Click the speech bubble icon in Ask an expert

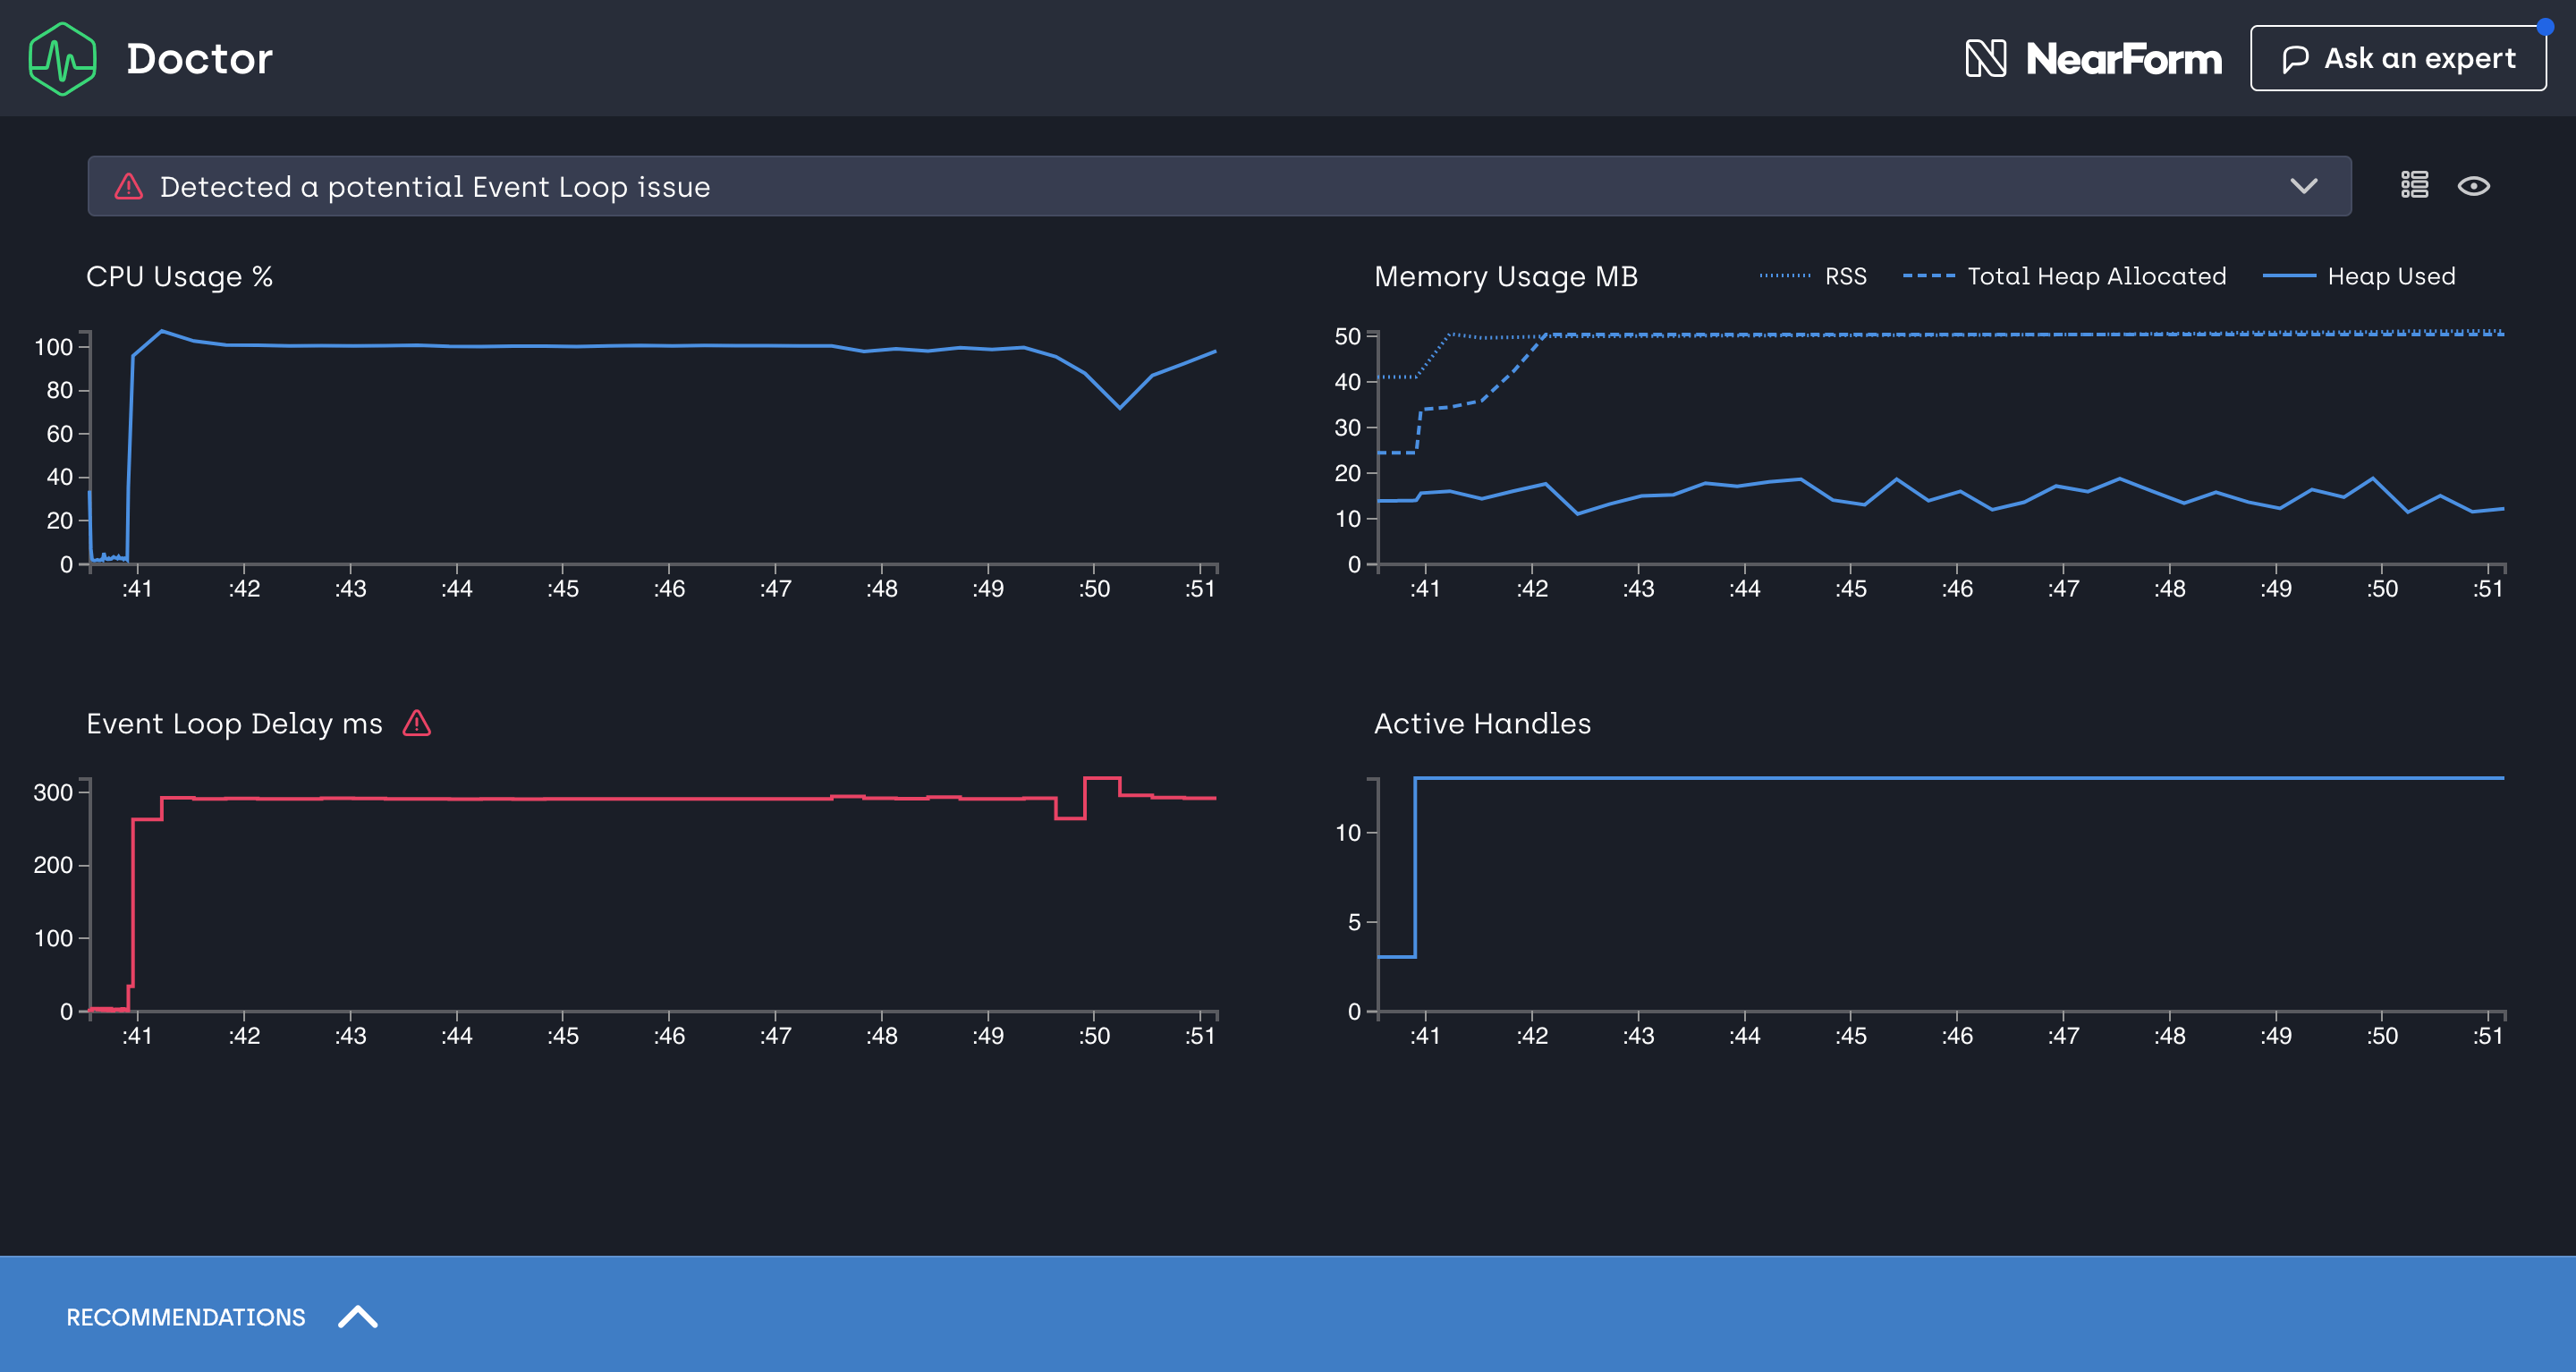click(2295, 59)
